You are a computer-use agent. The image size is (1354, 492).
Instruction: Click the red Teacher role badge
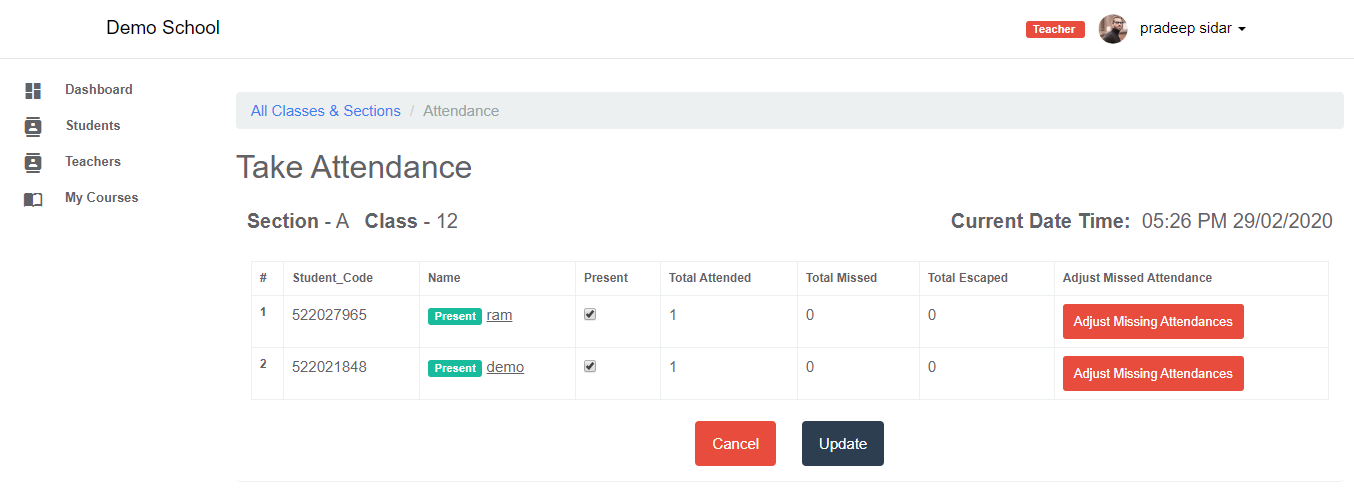point(1054,29)
